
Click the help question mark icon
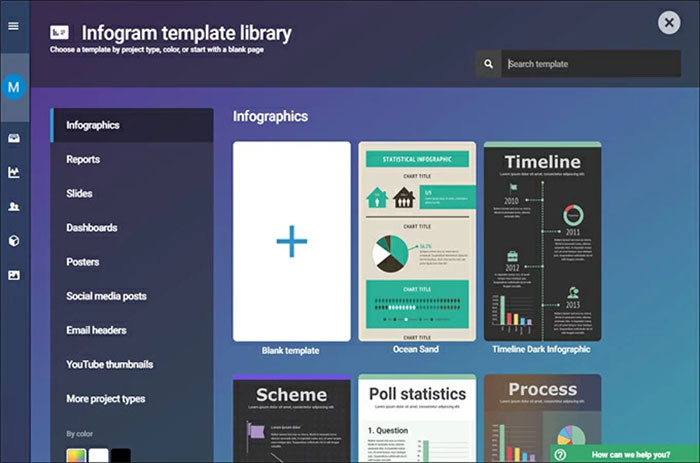(560, 455)
